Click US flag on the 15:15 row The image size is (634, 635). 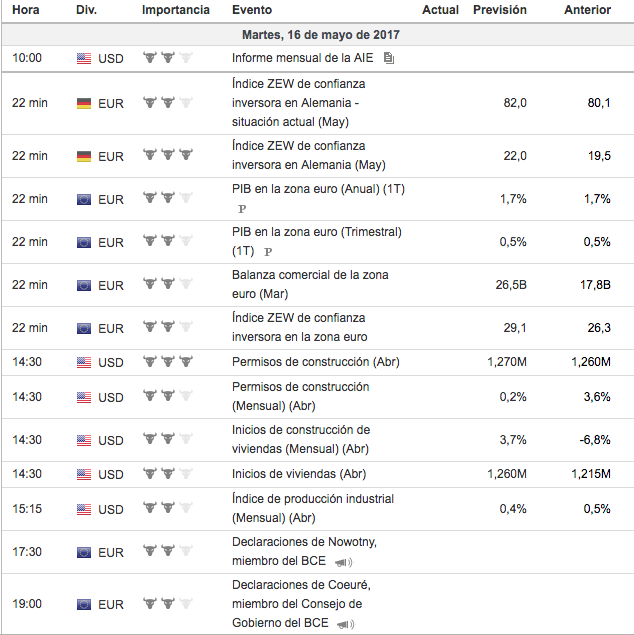click(84, 509)
